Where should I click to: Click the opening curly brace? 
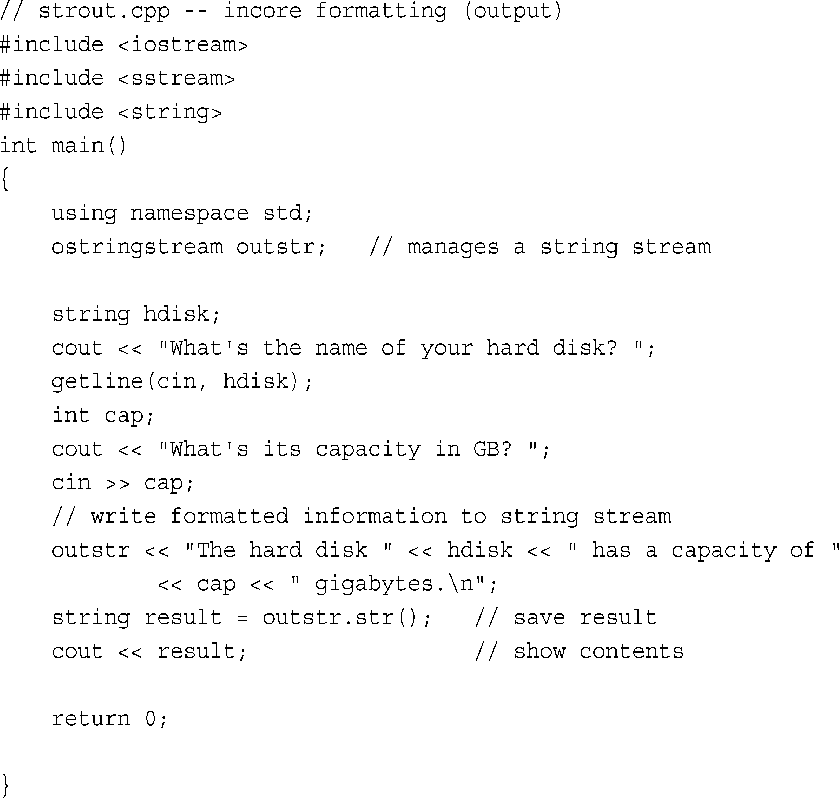click(x=5, y=179)
